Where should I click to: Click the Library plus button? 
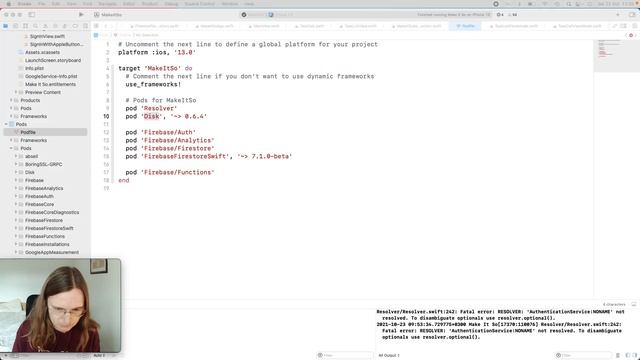point(618,15)
